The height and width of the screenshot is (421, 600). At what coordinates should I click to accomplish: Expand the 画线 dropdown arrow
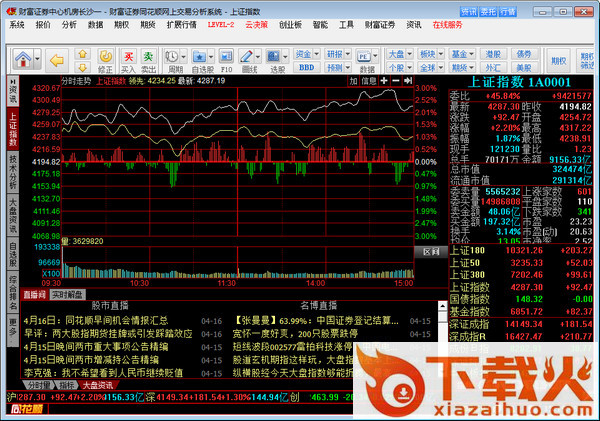pos(258,57)
